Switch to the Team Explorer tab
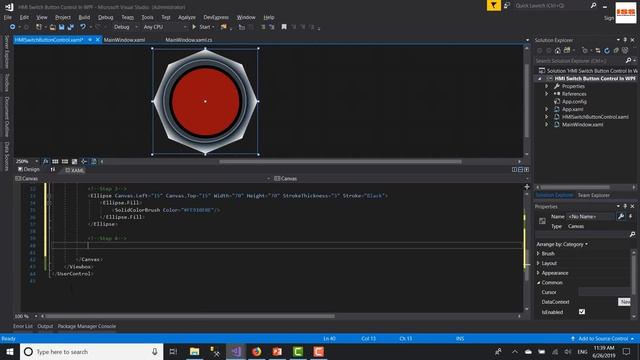The height and width of the screenshot is (360, 640). (x=593, y=196)
